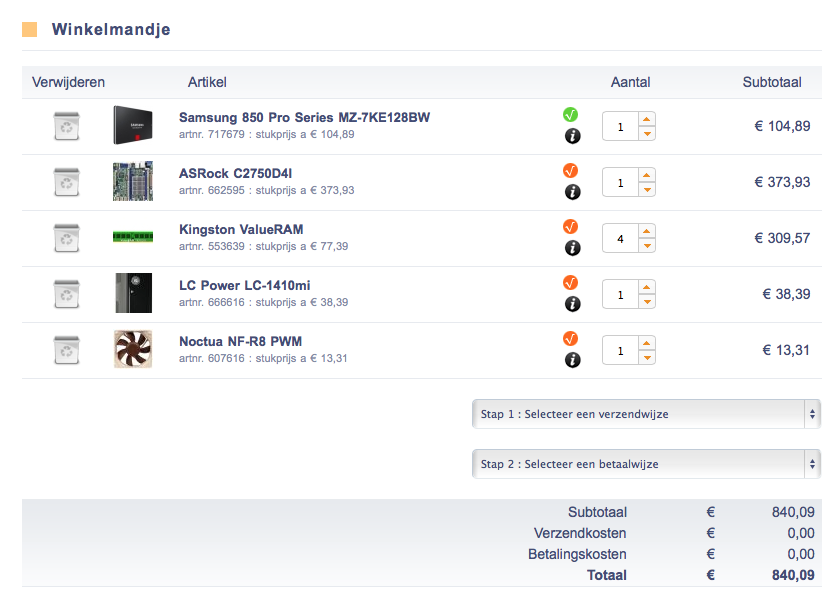Remove Samsung 850 Pro from cart

tap(67, 126)
